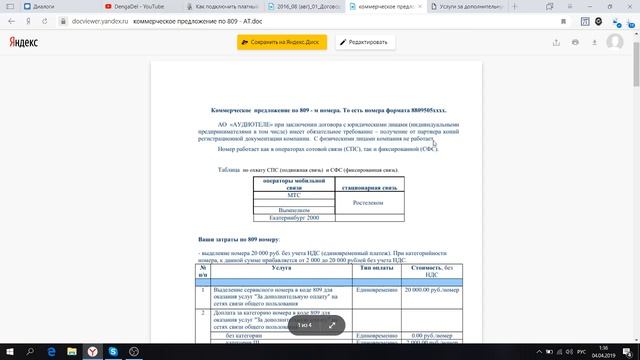Viewport: 640px width, 360px height.
Task: Open the clock and date flyout
Action: click(603, 352)
